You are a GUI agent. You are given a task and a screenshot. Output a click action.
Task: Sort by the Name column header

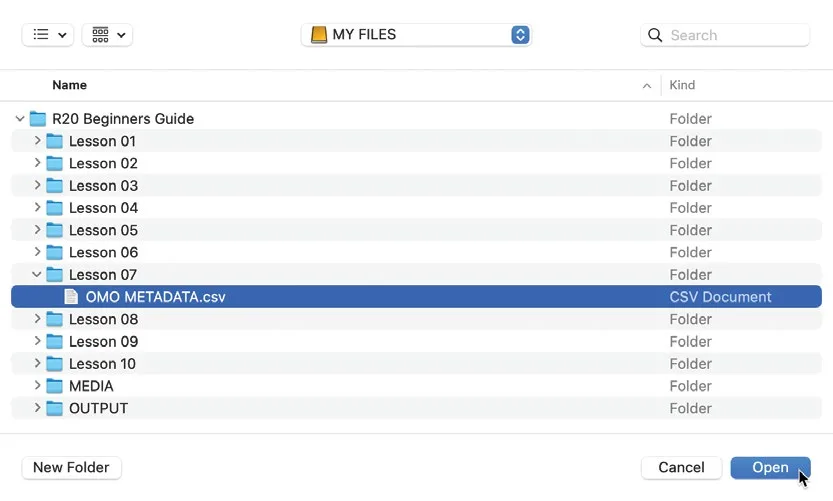point(70,85)
